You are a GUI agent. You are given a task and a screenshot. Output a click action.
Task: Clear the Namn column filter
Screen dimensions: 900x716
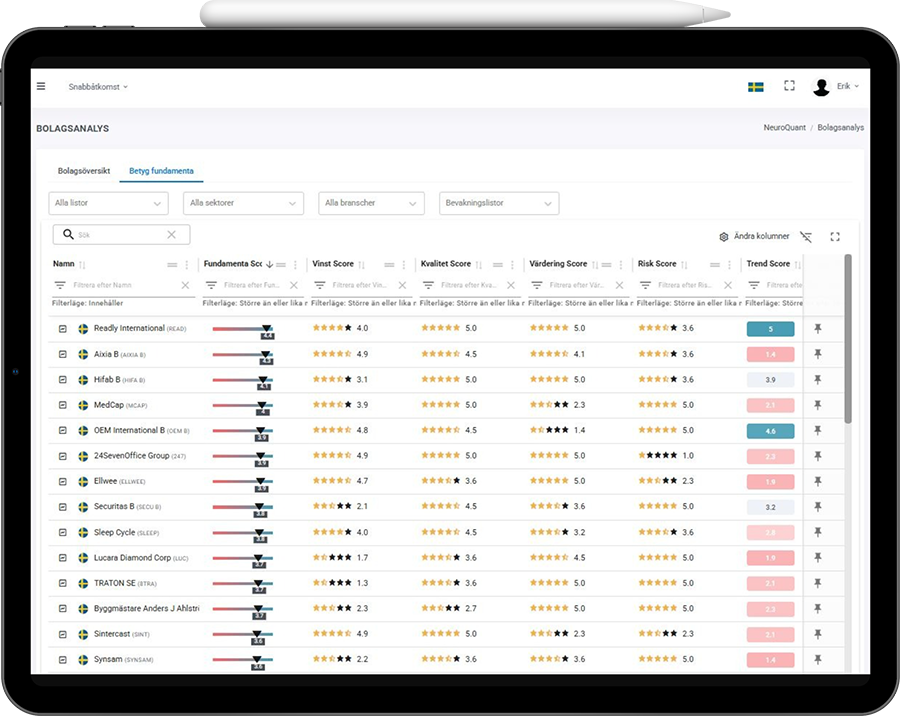[x=185, y=285]
